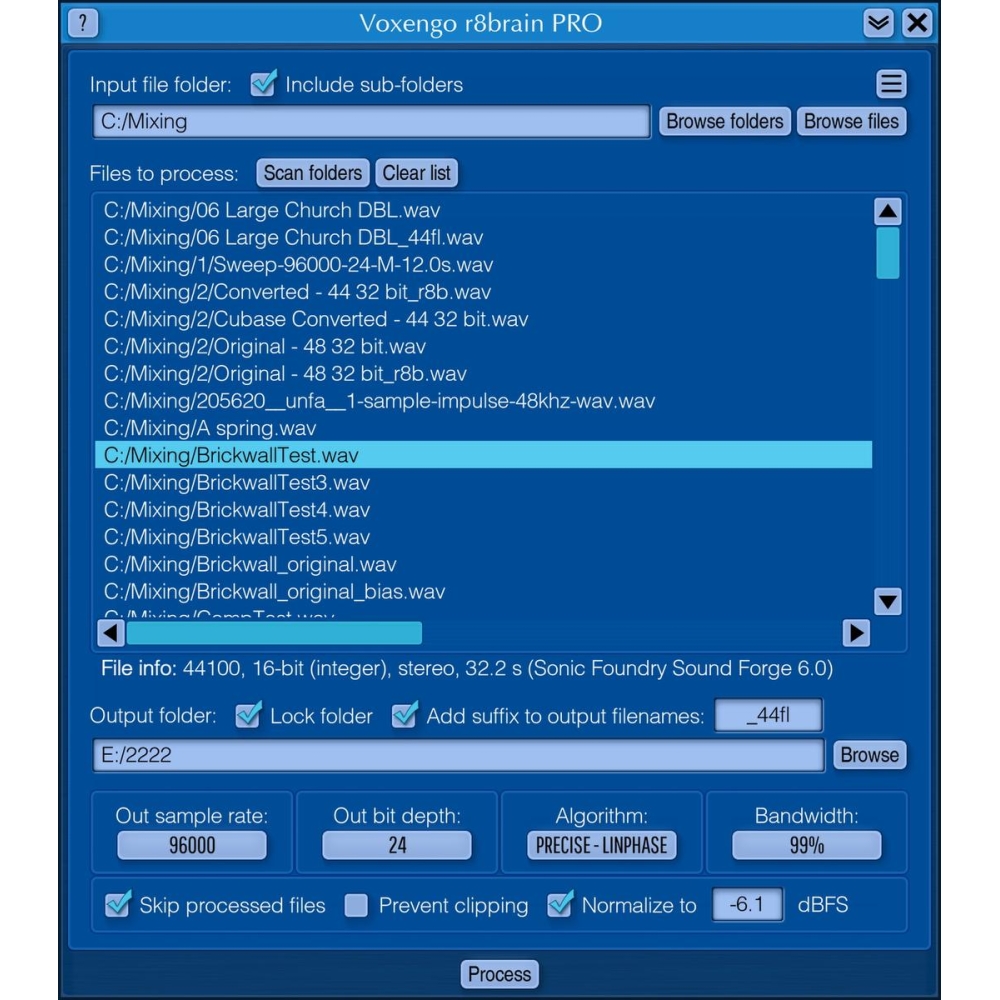The image size is (1000, 1000).
Task: Edit the suffix field _44fl
Action: coord(768,715)
